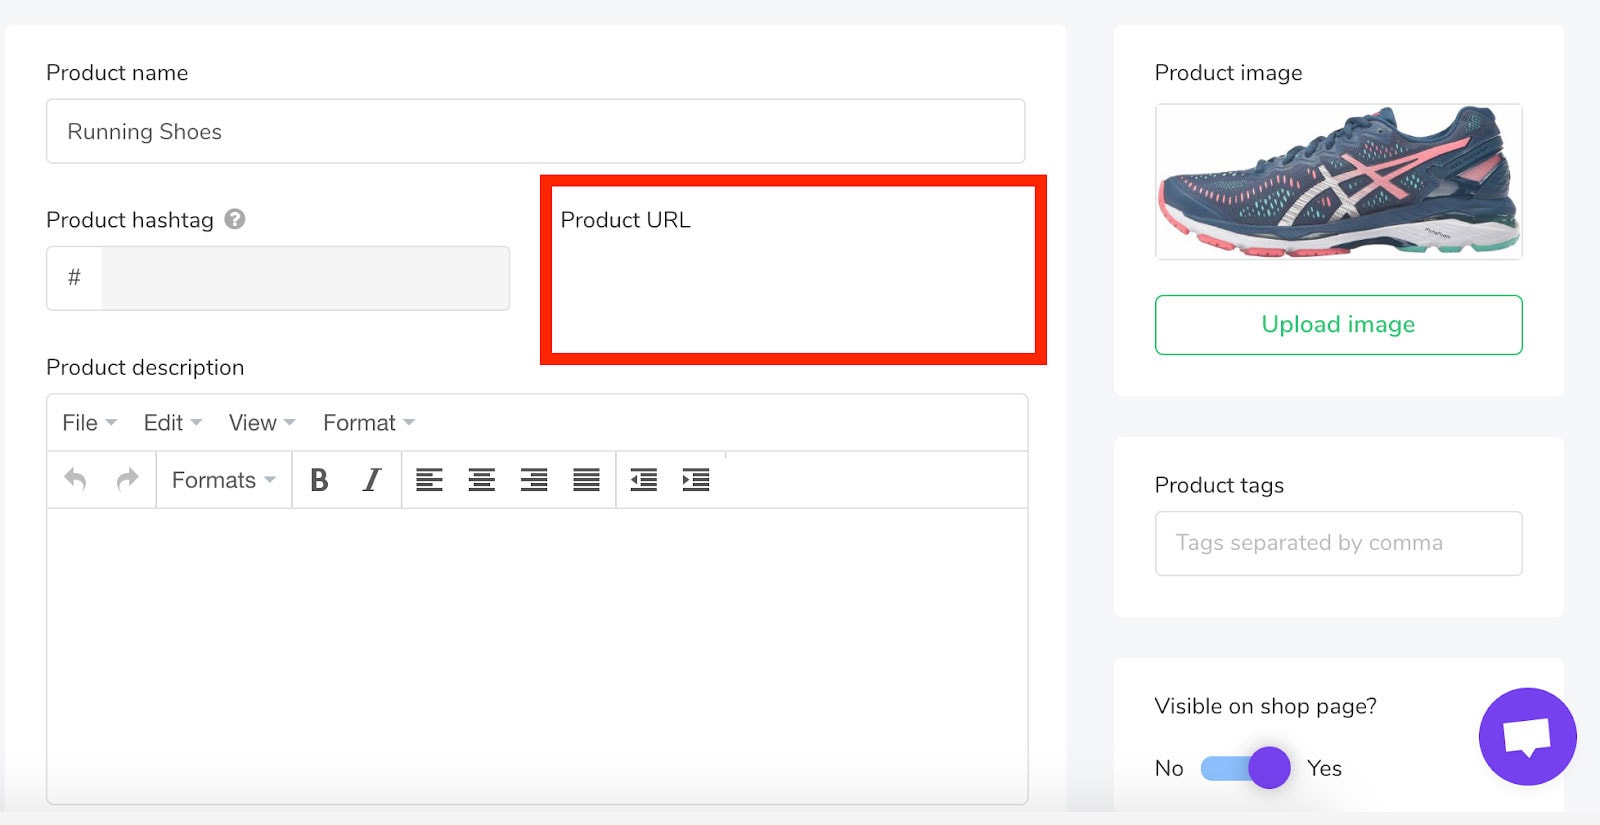Align text right in editor
The width and height of the screenshot is (1600, 825).
(534, 480)
